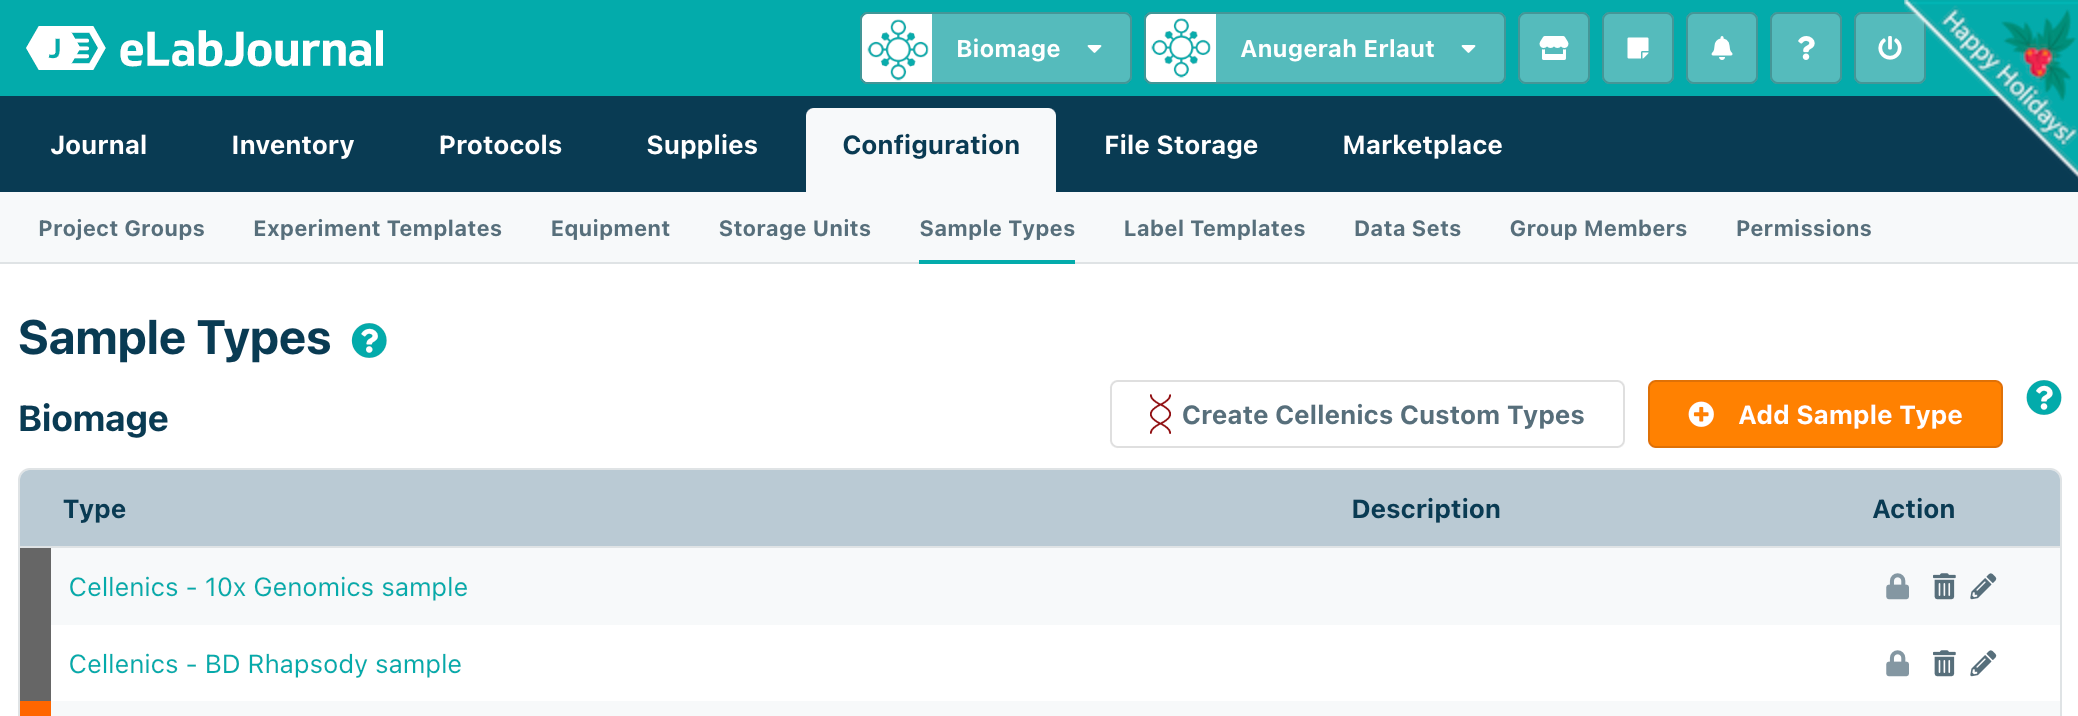Click Create Cellenics Custom Types button
Screen dimensions: 2078x716
1367,414
